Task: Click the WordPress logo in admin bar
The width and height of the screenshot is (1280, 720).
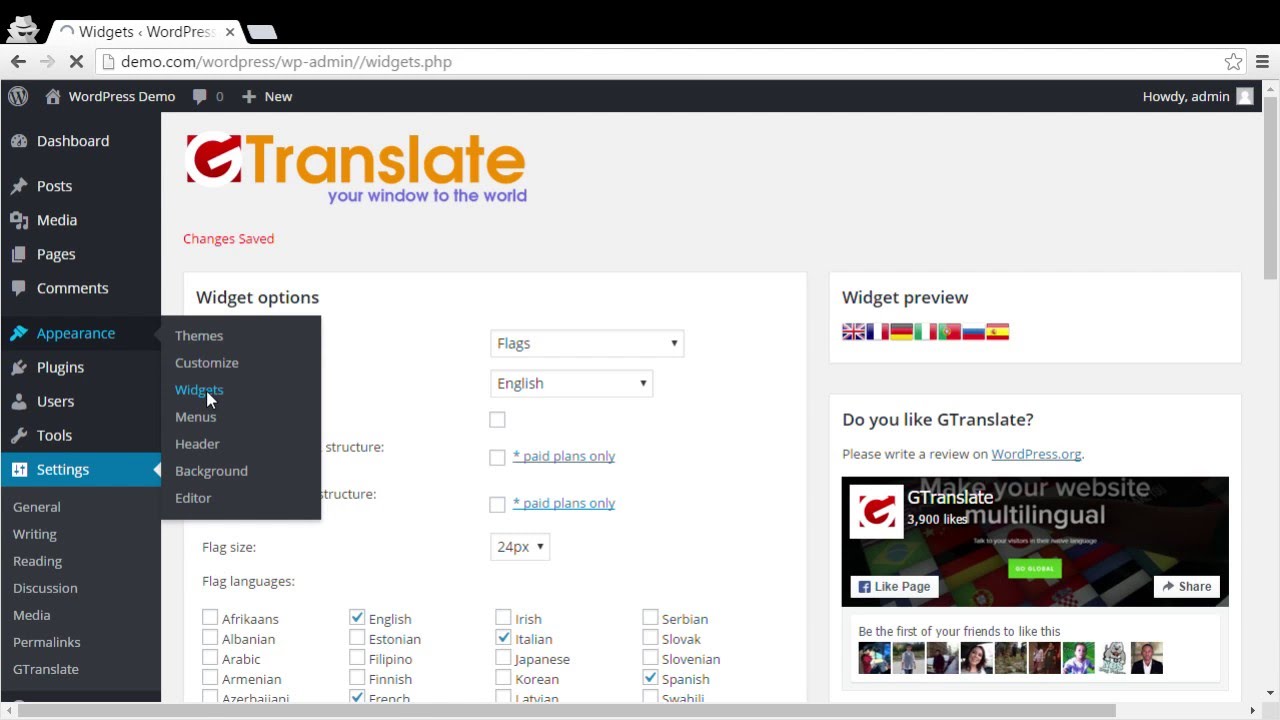Action: (x=18, y=96)
